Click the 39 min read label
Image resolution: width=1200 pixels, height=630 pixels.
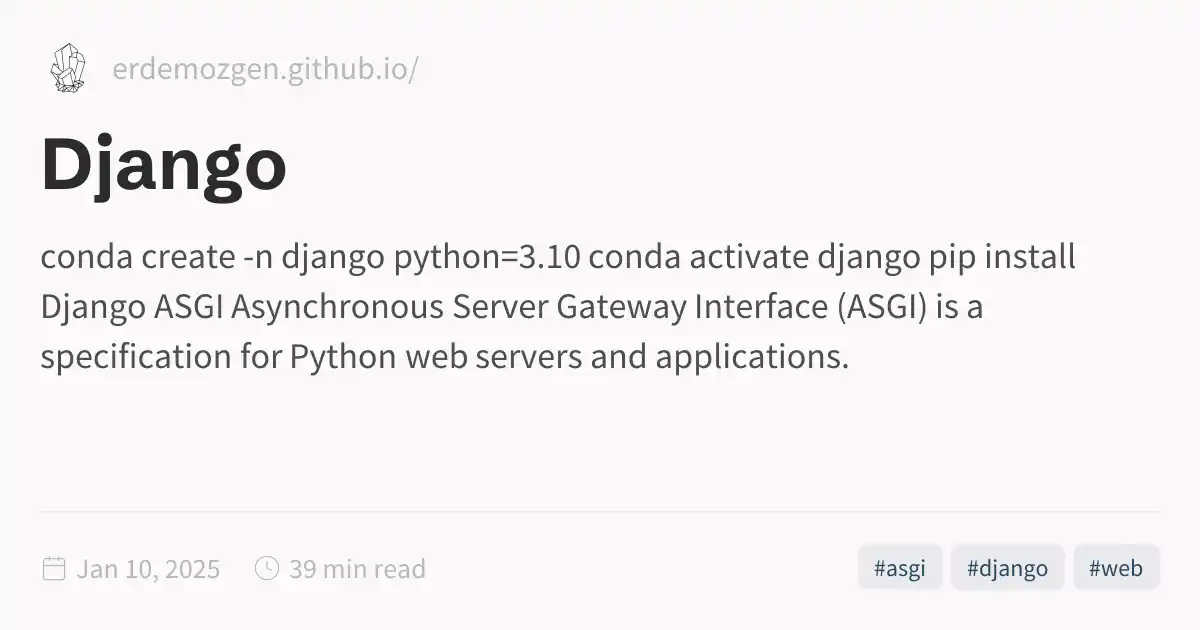357,569
